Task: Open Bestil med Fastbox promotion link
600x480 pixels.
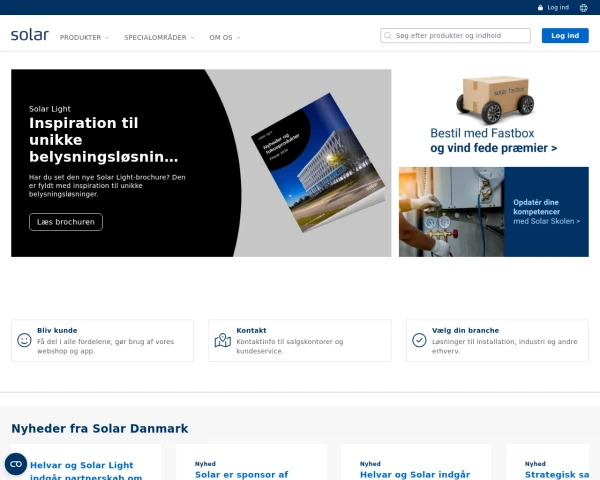Action: pyautogui.click(x=494, y=140)
